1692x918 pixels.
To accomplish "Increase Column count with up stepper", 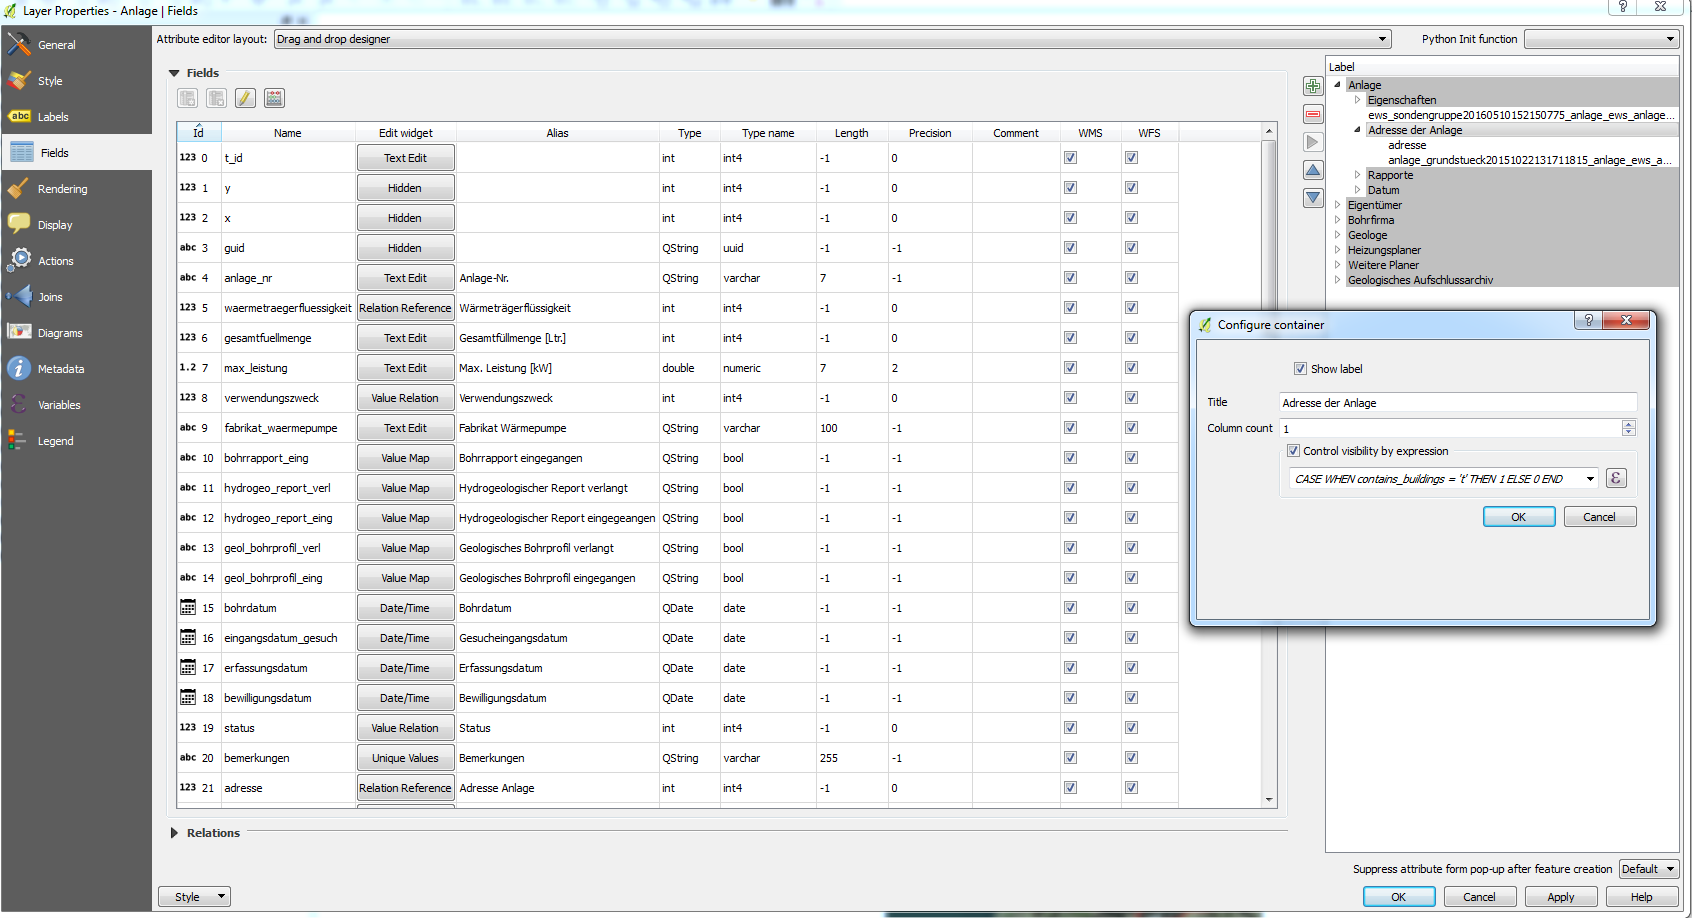I will (1628, 424).
